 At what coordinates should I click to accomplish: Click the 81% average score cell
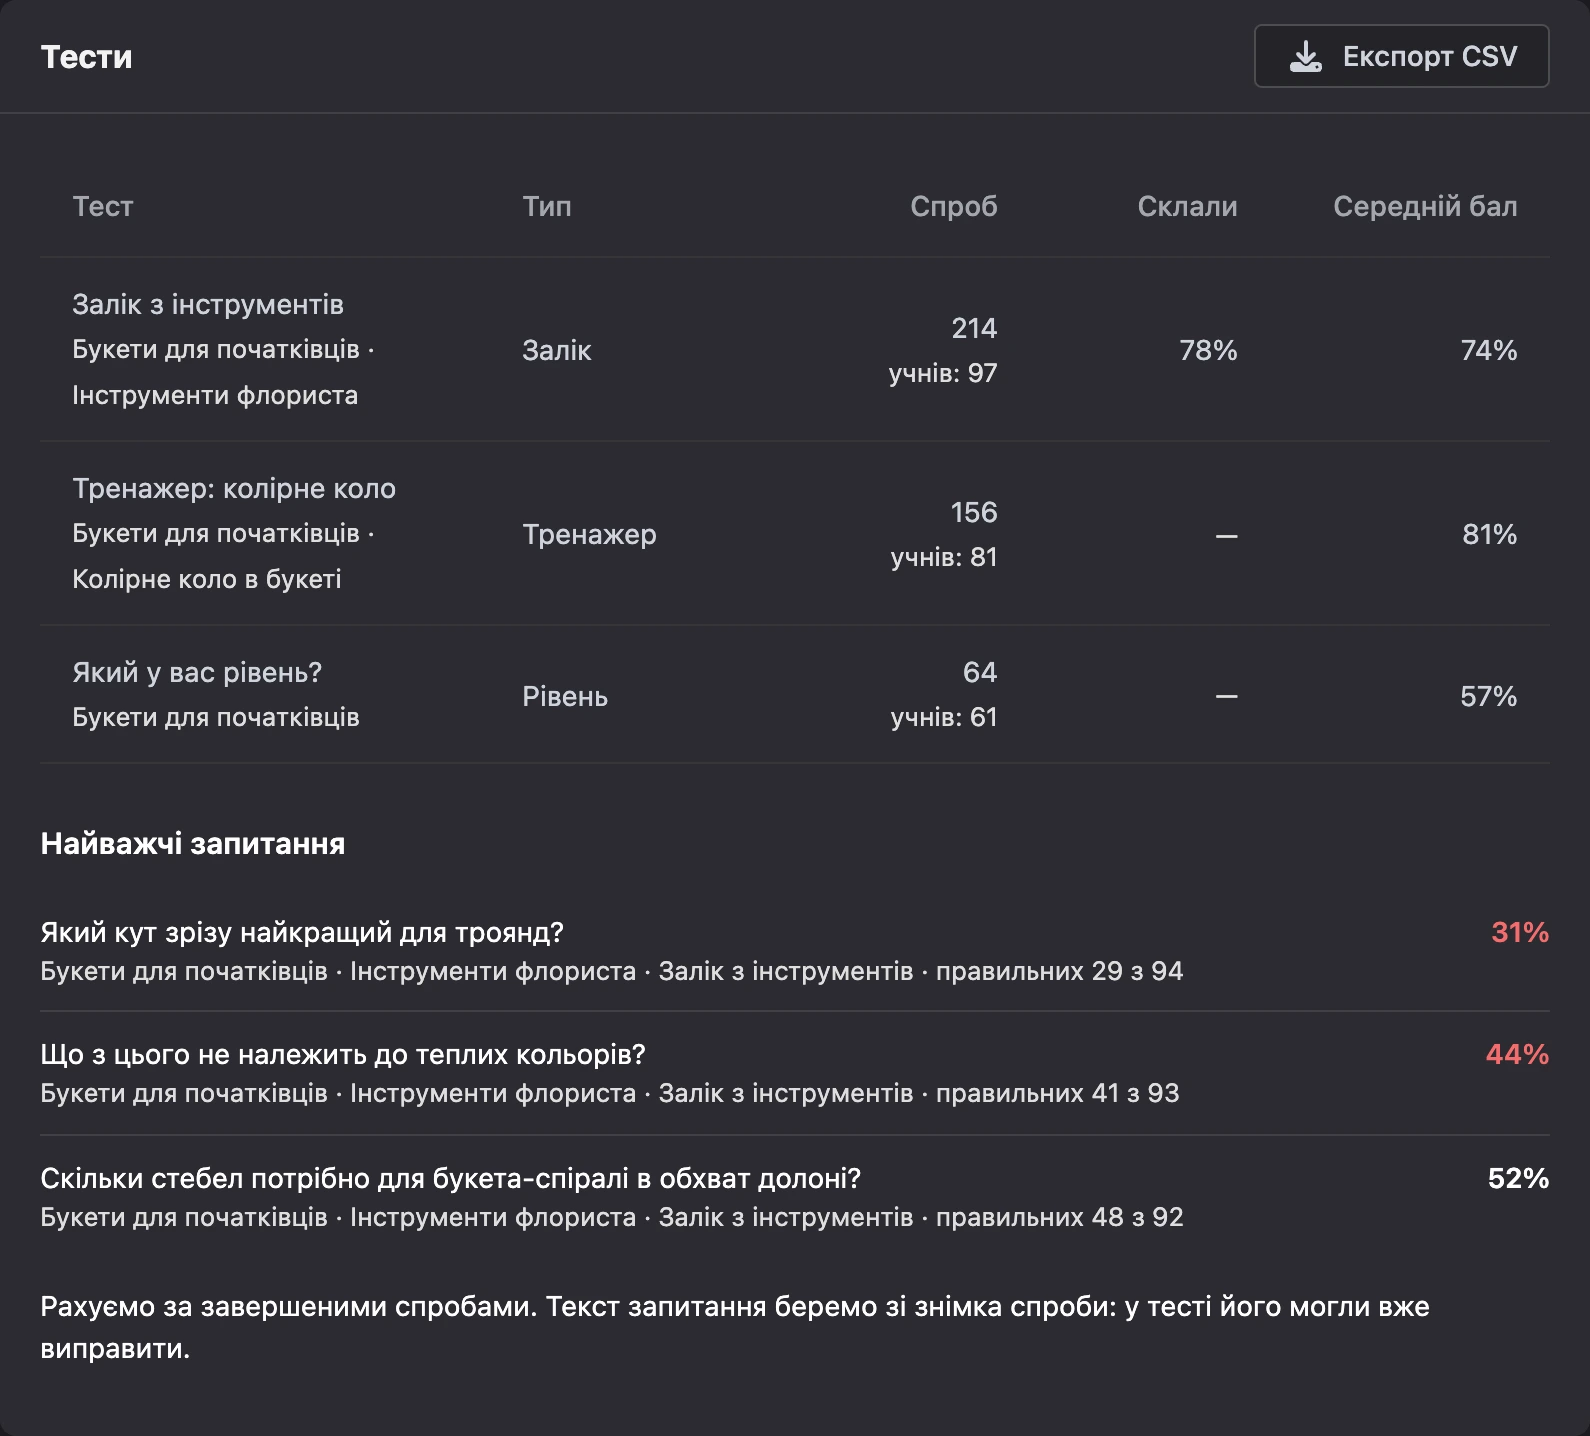[1490, 534]
